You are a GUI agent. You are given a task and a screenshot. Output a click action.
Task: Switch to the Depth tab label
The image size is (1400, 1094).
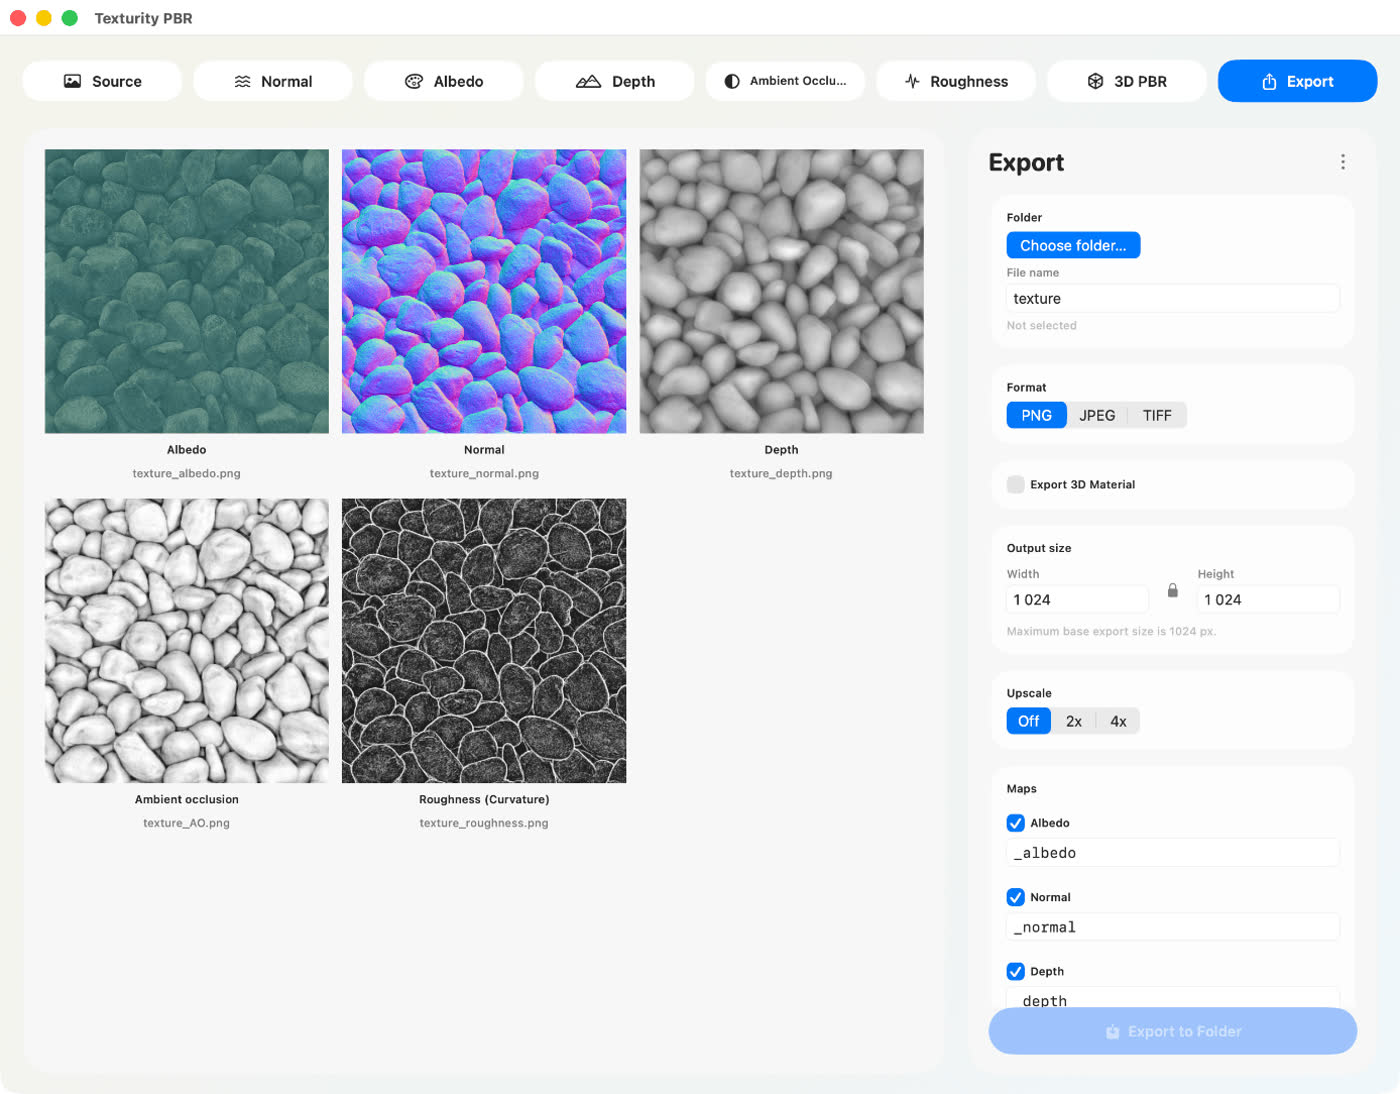[634, 81]
